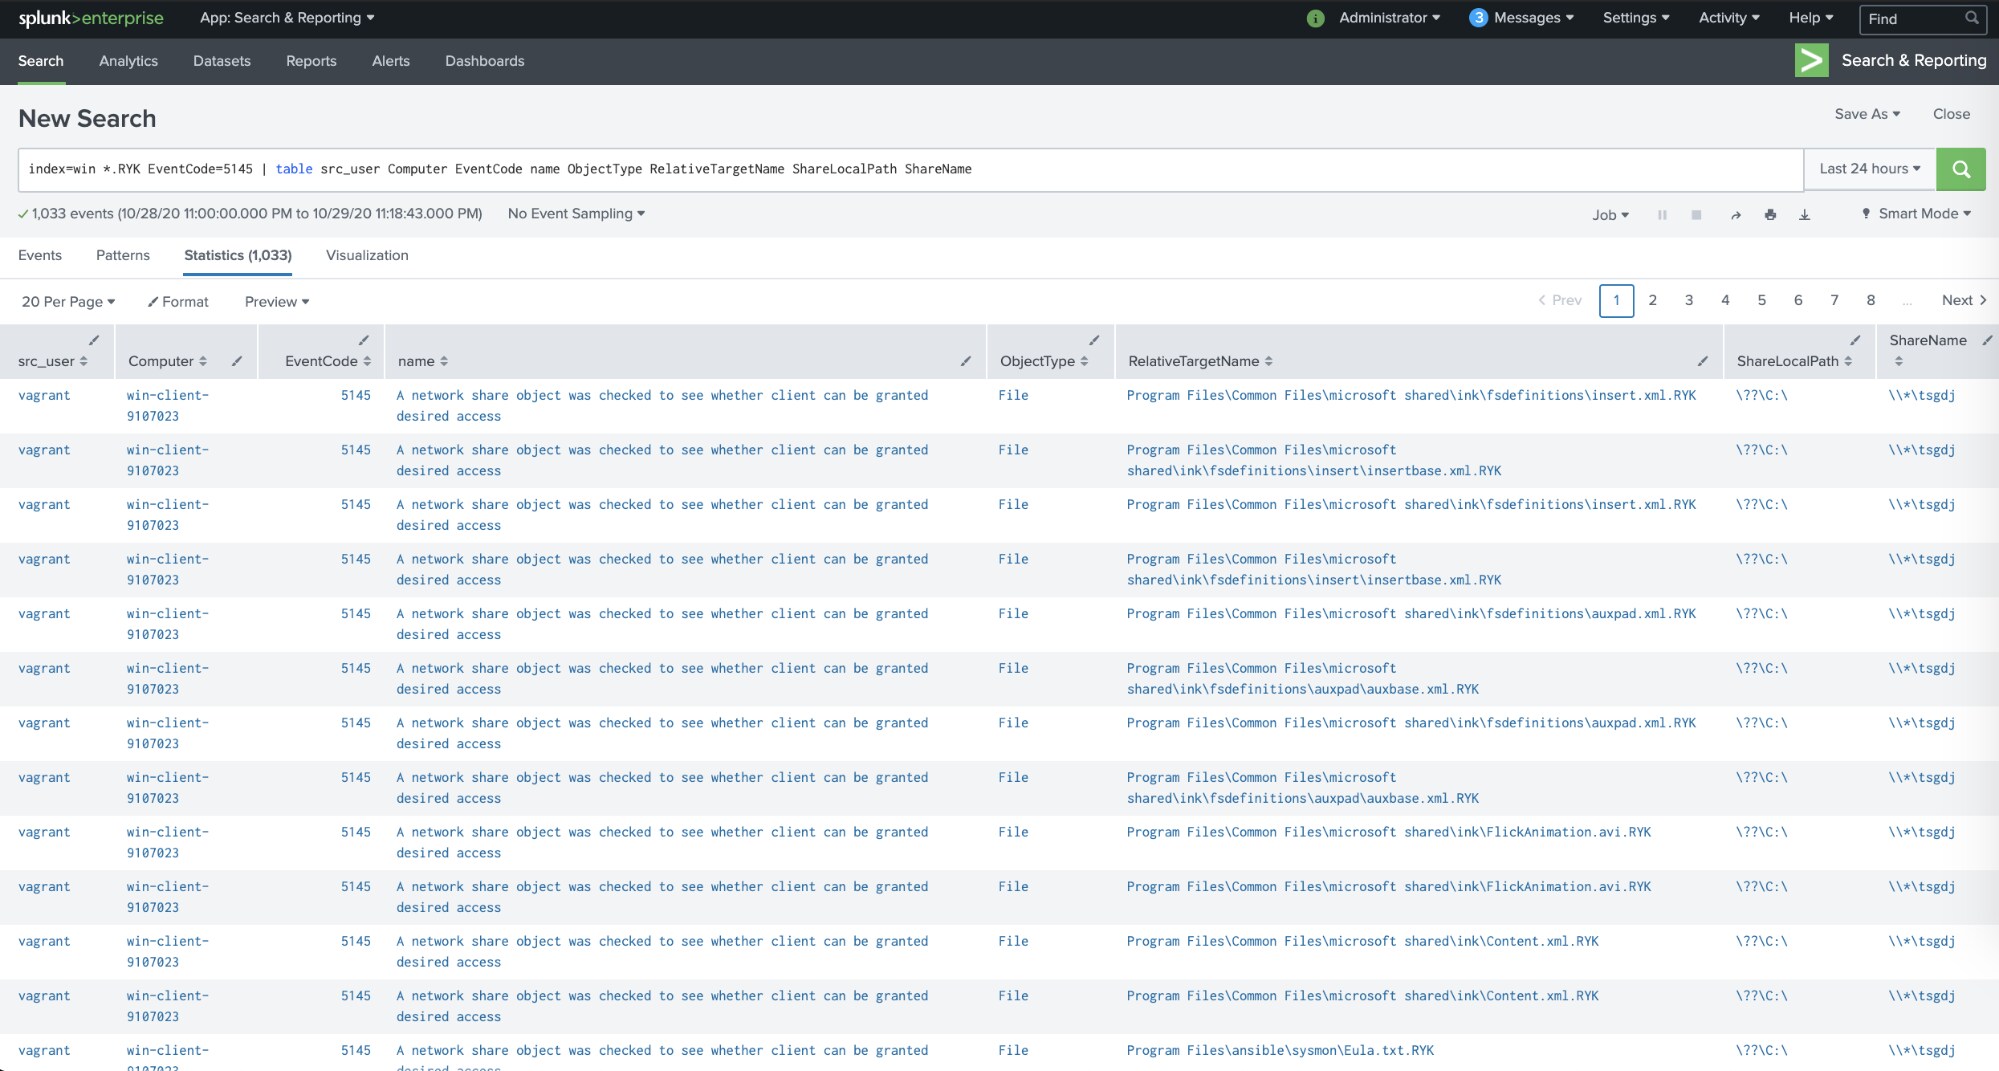Click the Eula.txt.RYK path cell
Image resolution: width=1999 pixels, height=1071 pixels.
(1280, 1051)
